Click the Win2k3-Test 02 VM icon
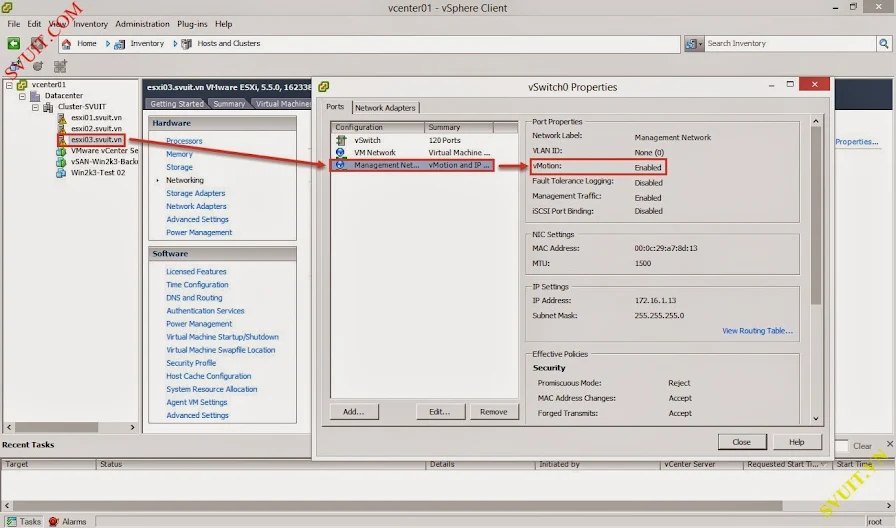 tap(61, 173)
